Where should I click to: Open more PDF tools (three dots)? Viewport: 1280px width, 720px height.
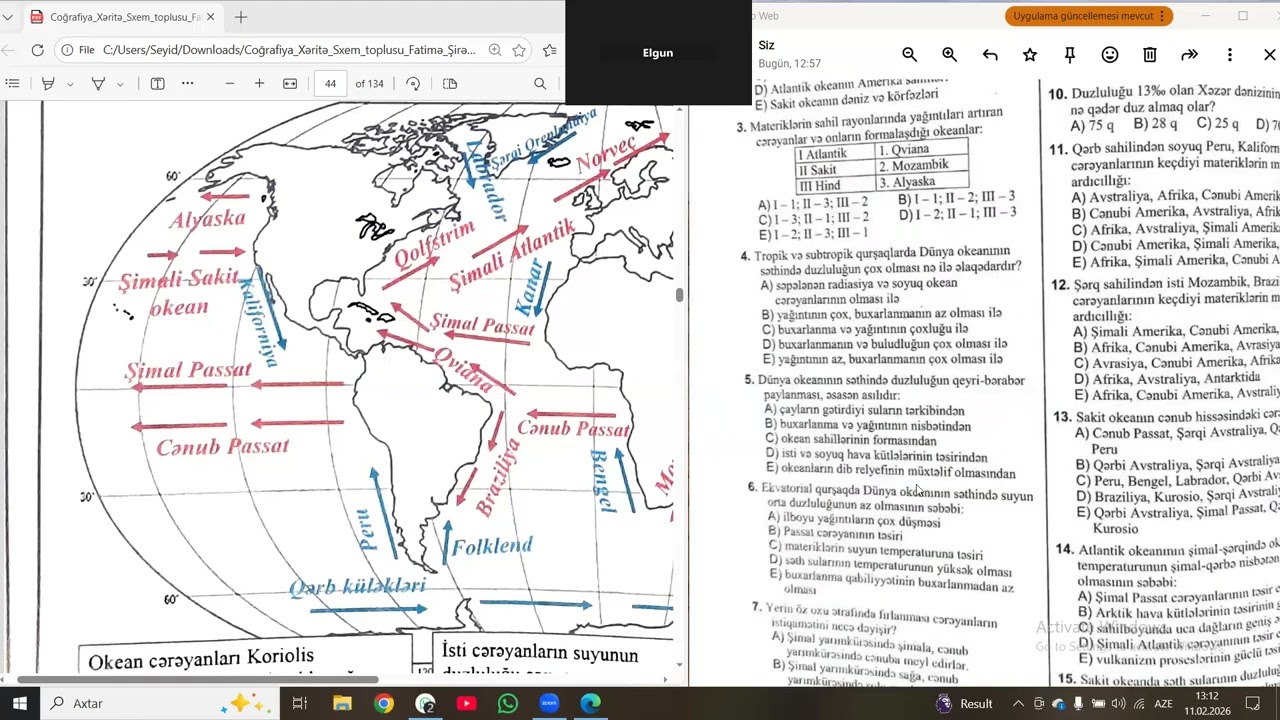click(187, 84)
